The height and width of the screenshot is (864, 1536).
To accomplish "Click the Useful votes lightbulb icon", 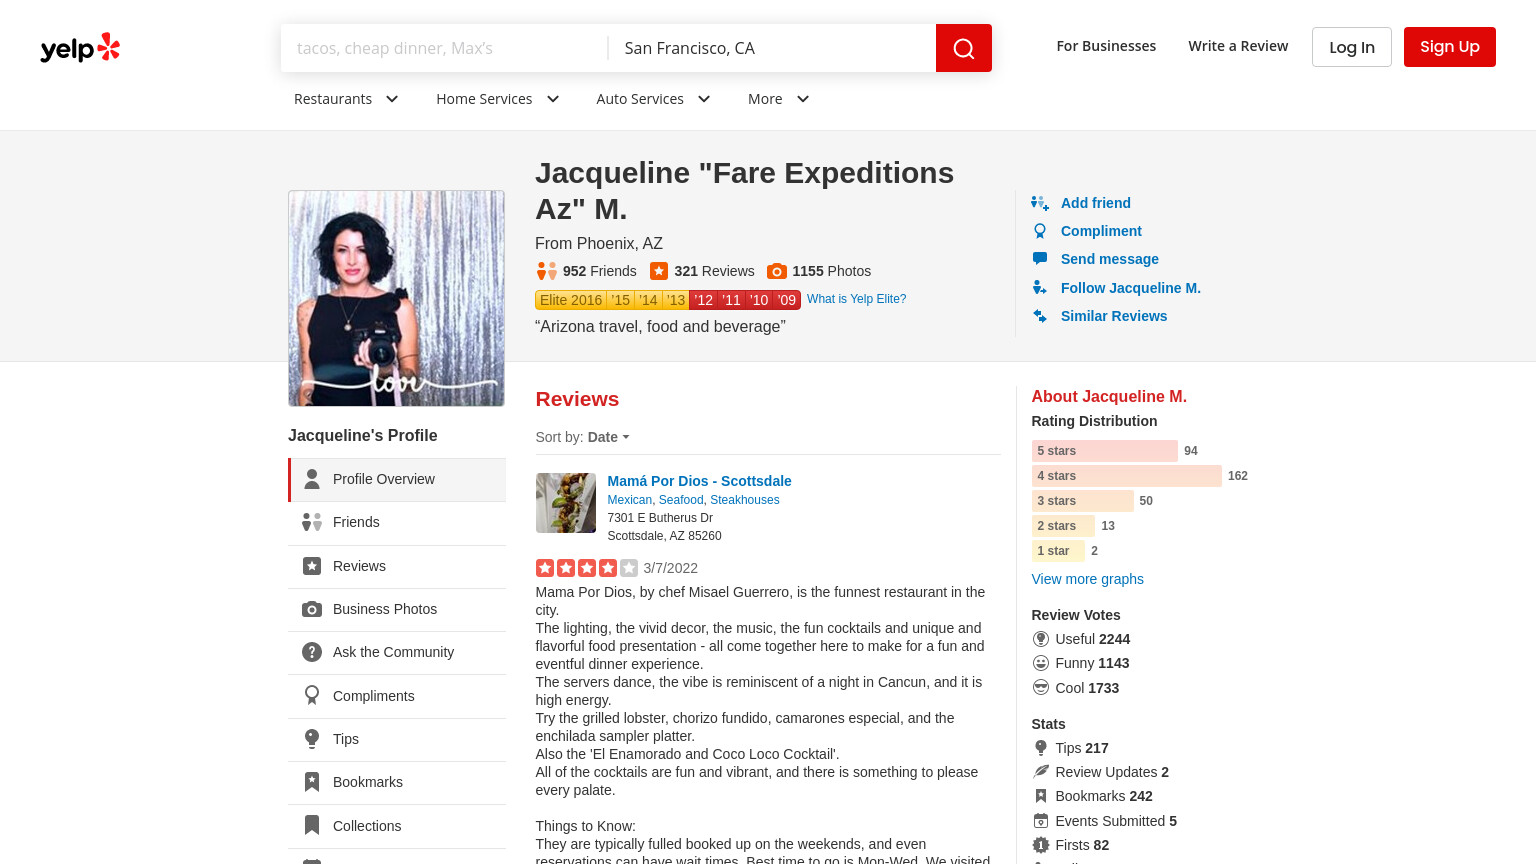I will click(1041, 639).
